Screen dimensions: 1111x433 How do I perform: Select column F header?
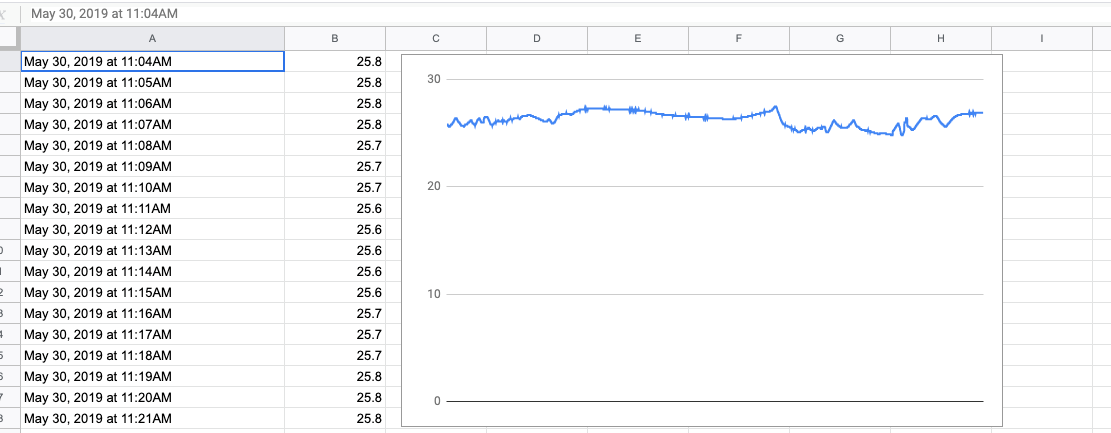click(739, 39)
